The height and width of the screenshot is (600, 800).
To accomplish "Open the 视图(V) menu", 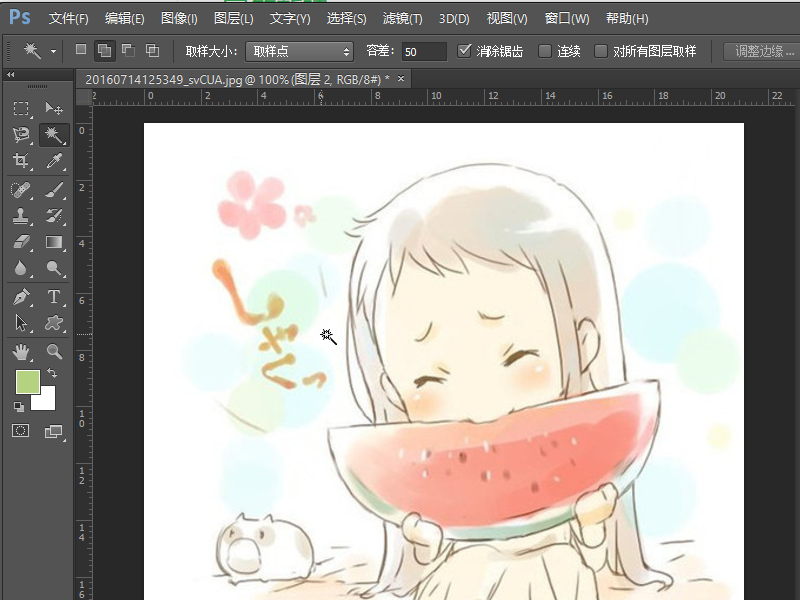I will [x=507, y=19].
